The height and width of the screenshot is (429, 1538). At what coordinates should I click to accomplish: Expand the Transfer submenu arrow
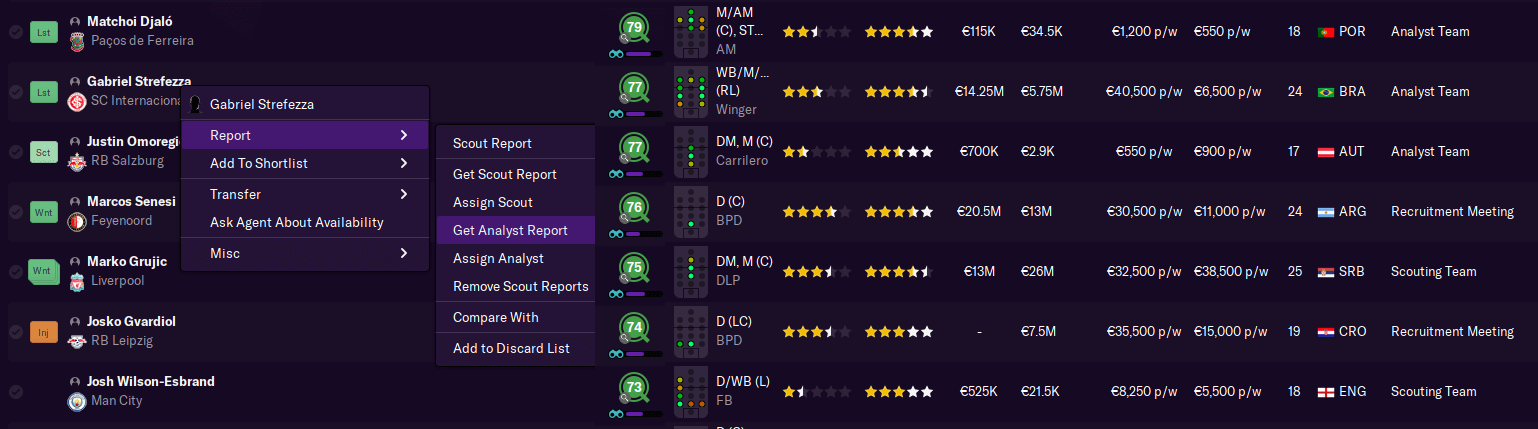point(404,194)
